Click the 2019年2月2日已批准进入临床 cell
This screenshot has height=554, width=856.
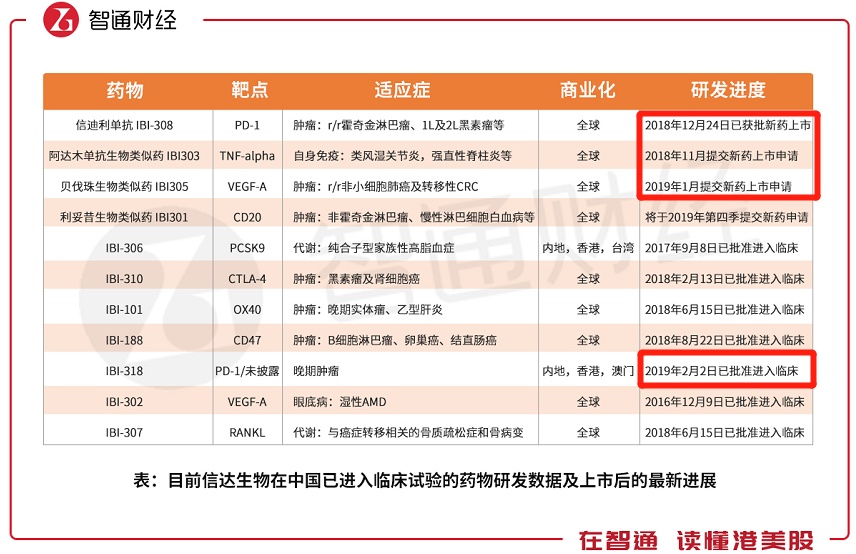[x=722, y=371]
